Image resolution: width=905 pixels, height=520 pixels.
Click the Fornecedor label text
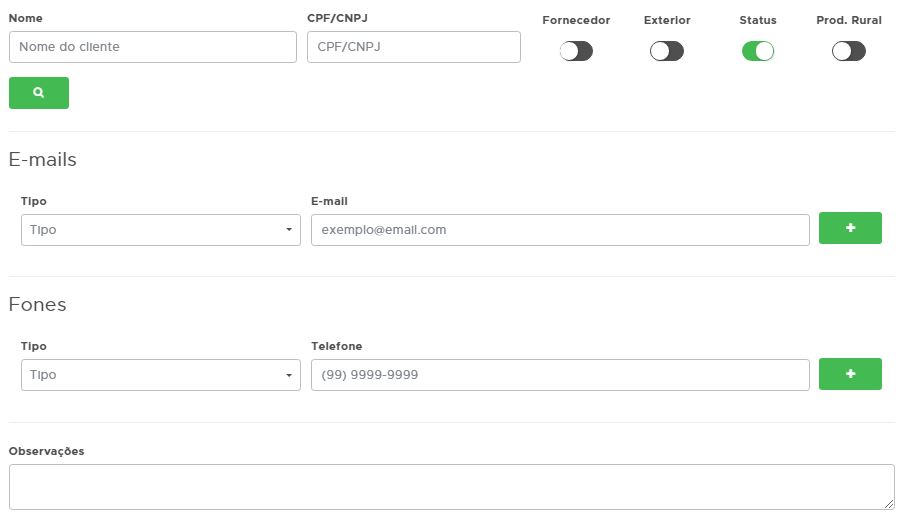tap(576, 20)
